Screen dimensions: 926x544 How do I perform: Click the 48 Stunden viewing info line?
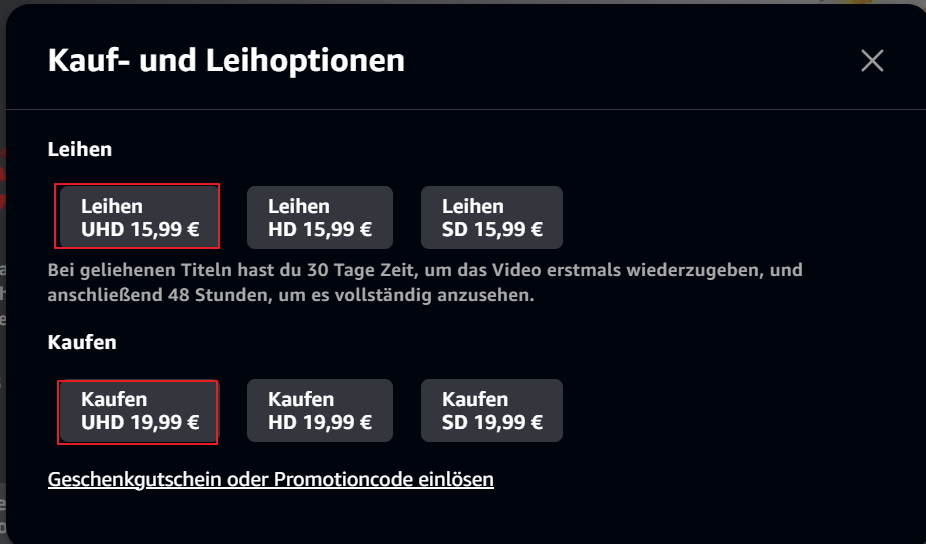tap(290, 296)
